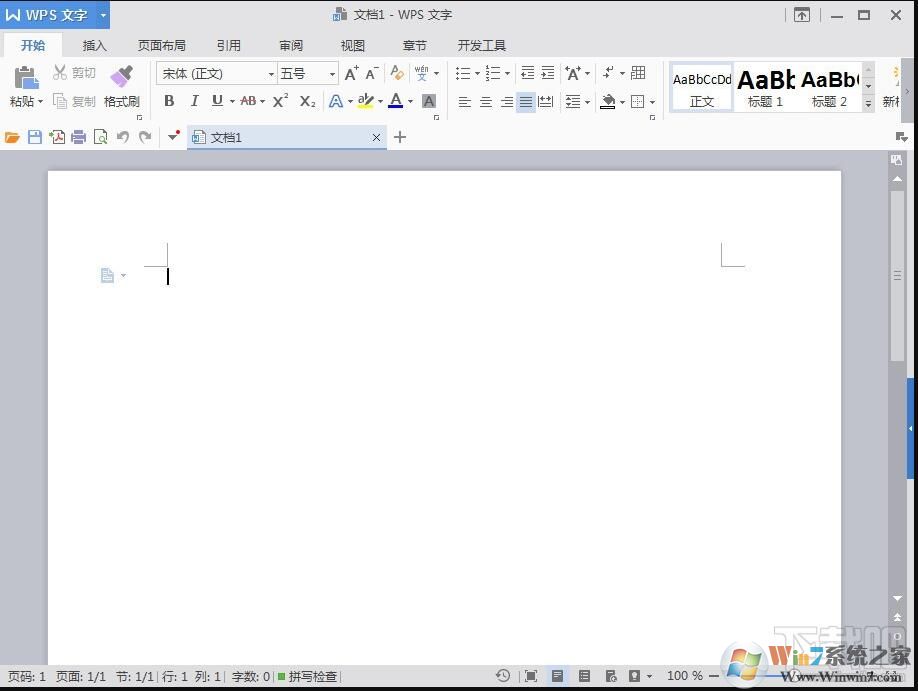
Task: Apply bold formatting with the B icon
Action: 169,101
